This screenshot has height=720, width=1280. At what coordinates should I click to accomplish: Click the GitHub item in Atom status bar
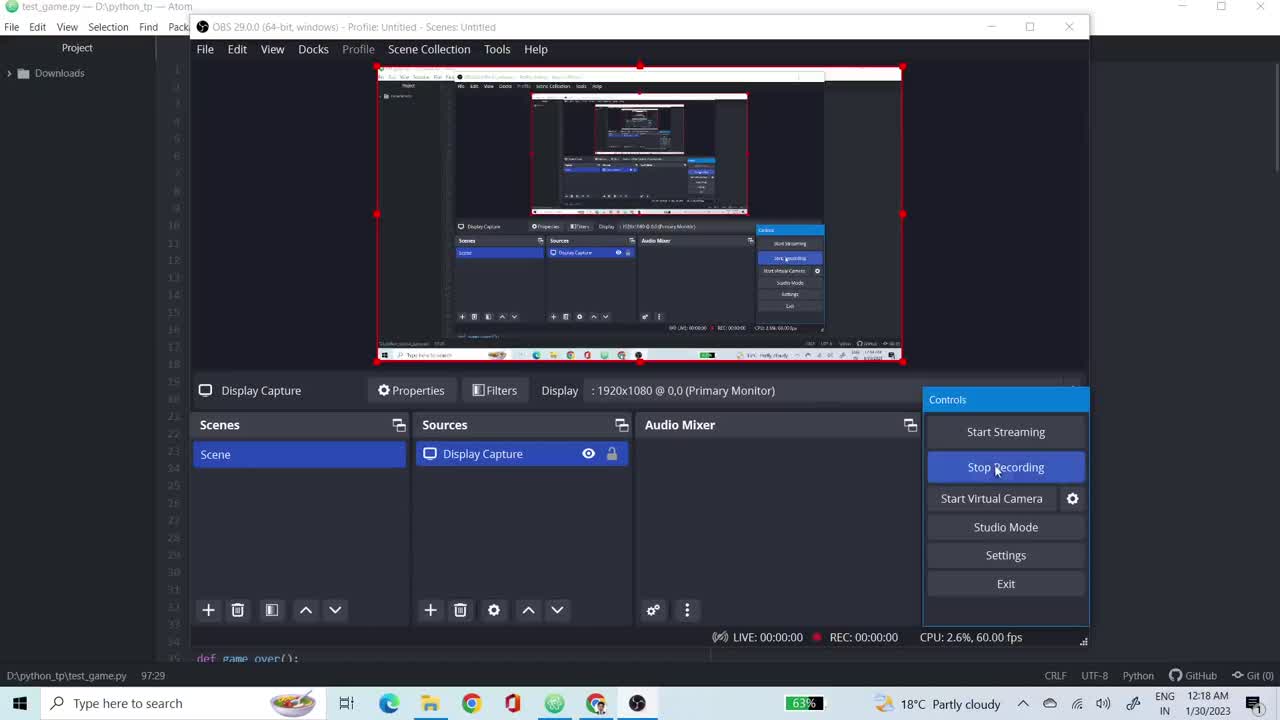click(x=1193, y=675)
